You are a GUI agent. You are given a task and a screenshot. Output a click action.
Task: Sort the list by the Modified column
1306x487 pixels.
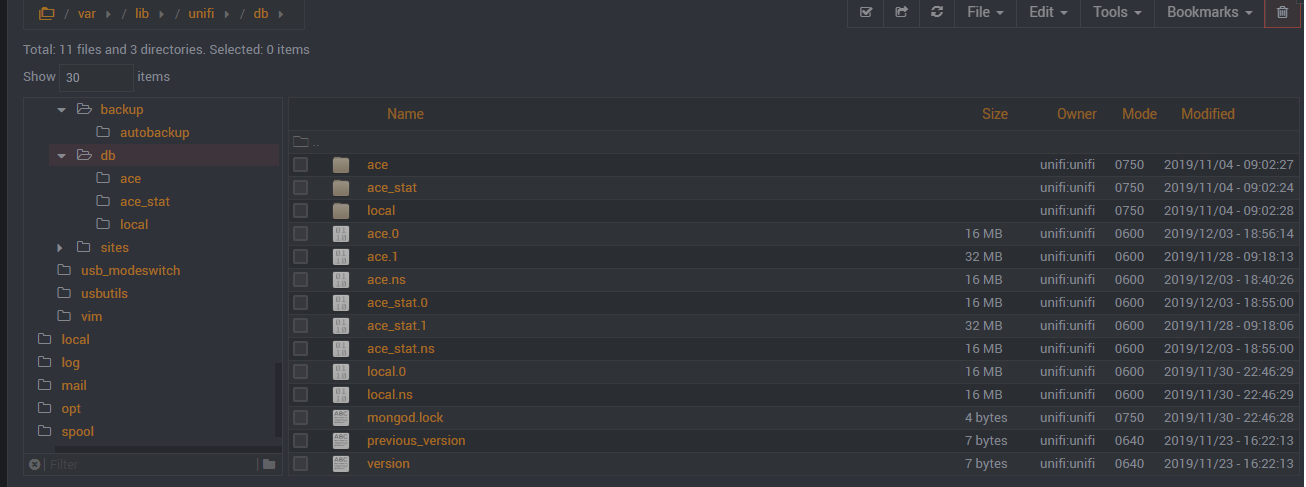tap(1207, 114)
